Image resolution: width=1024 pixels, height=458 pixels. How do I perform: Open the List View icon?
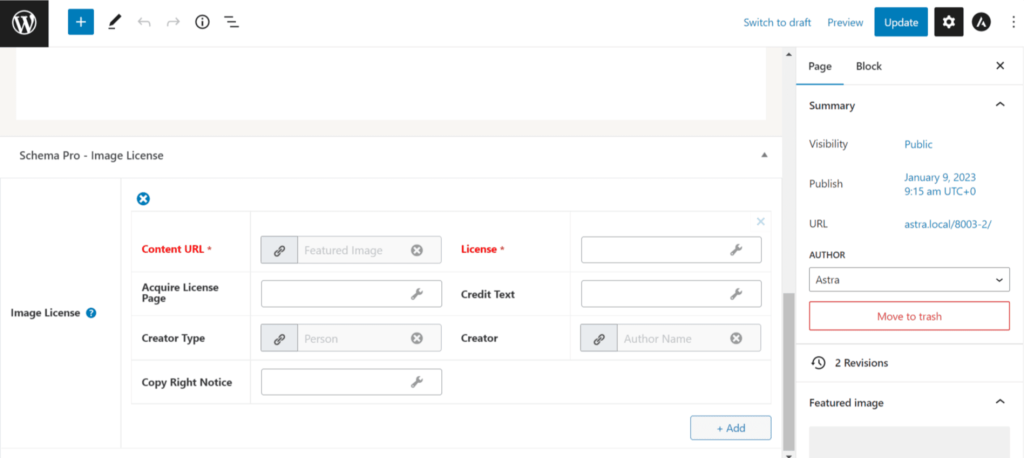coord(231,22)
